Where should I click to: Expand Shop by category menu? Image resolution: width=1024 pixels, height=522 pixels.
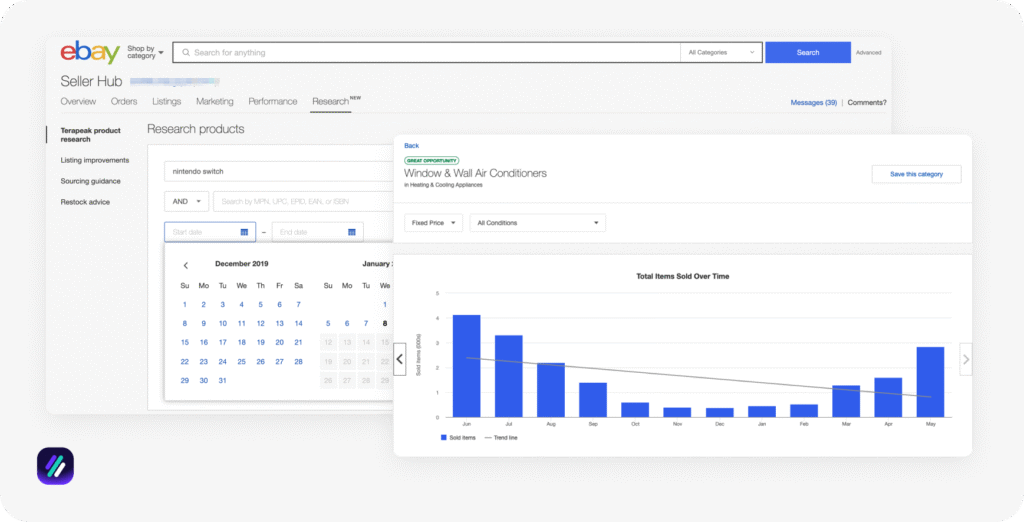(x=145, y=52)
